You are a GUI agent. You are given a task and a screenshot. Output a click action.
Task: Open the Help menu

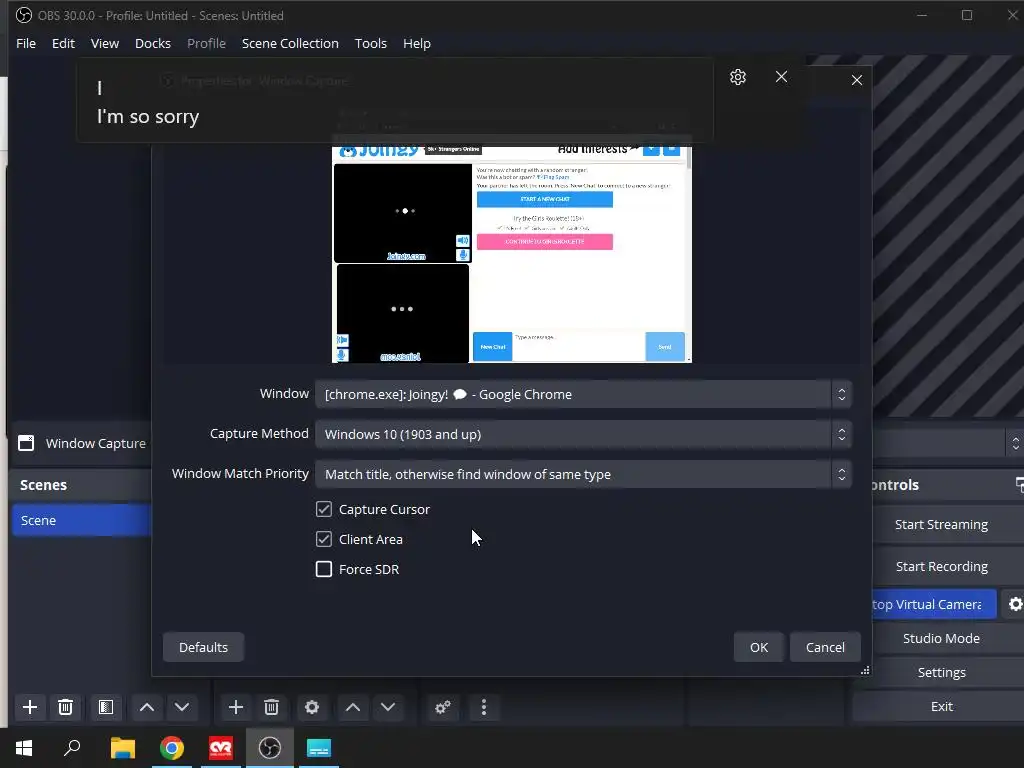tap(417, 44)
